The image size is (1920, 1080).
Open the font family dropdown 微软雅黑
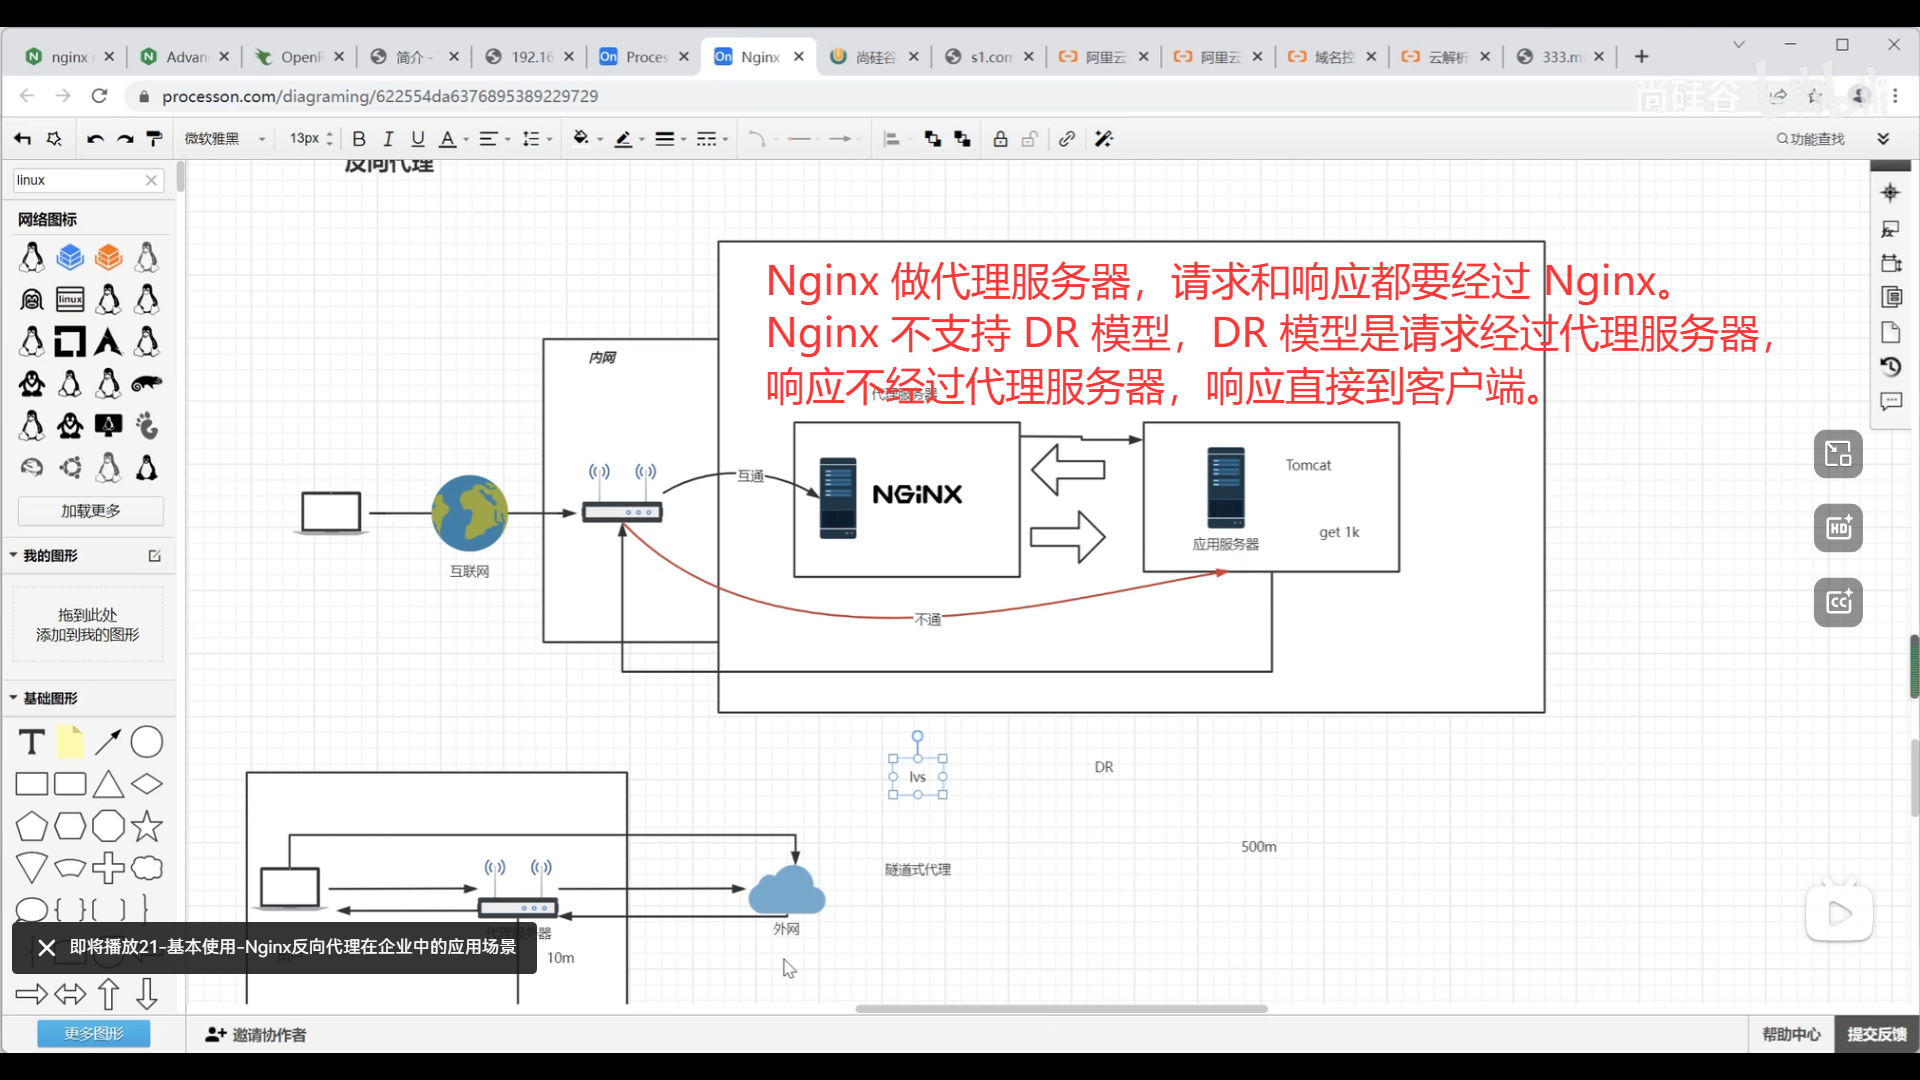tap(224, 139)
